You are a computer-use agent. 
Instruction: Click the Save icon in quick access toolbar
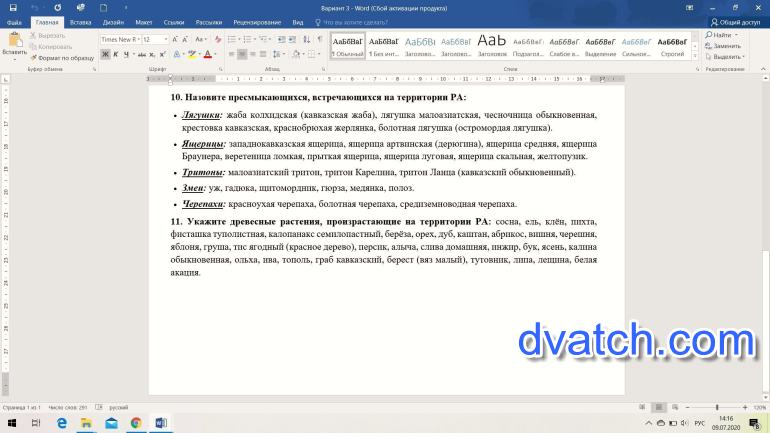point(12,8)
